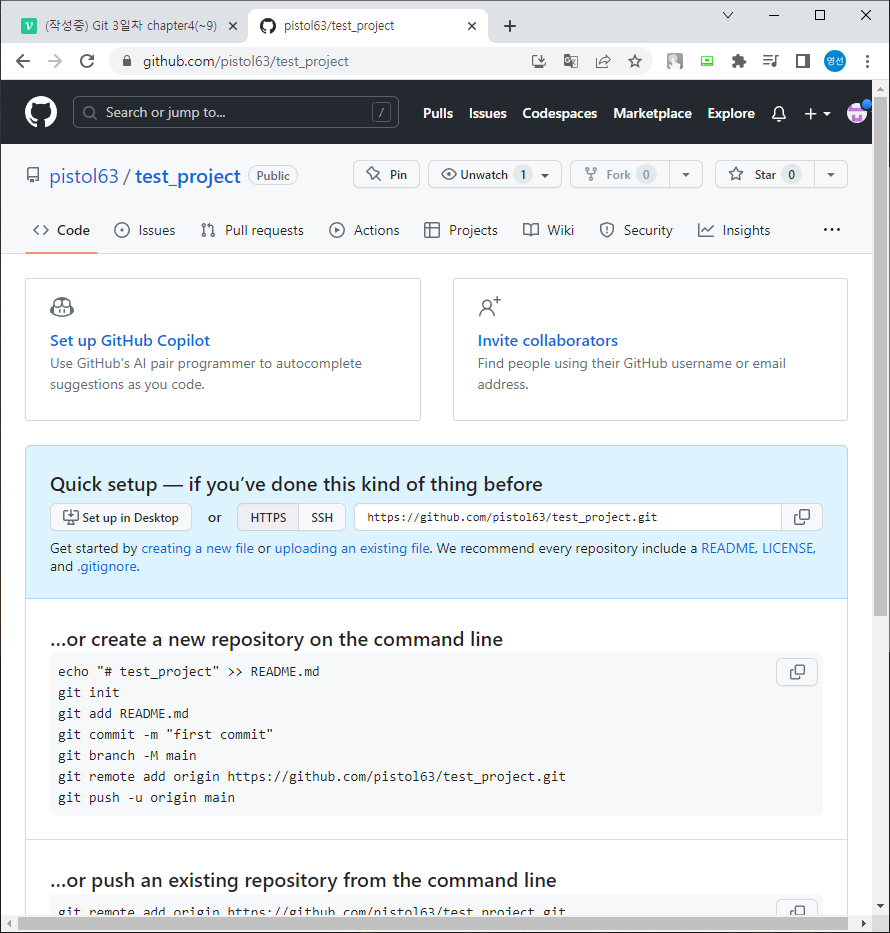Expand the Fork options dropdown arrow

(686, 174)
